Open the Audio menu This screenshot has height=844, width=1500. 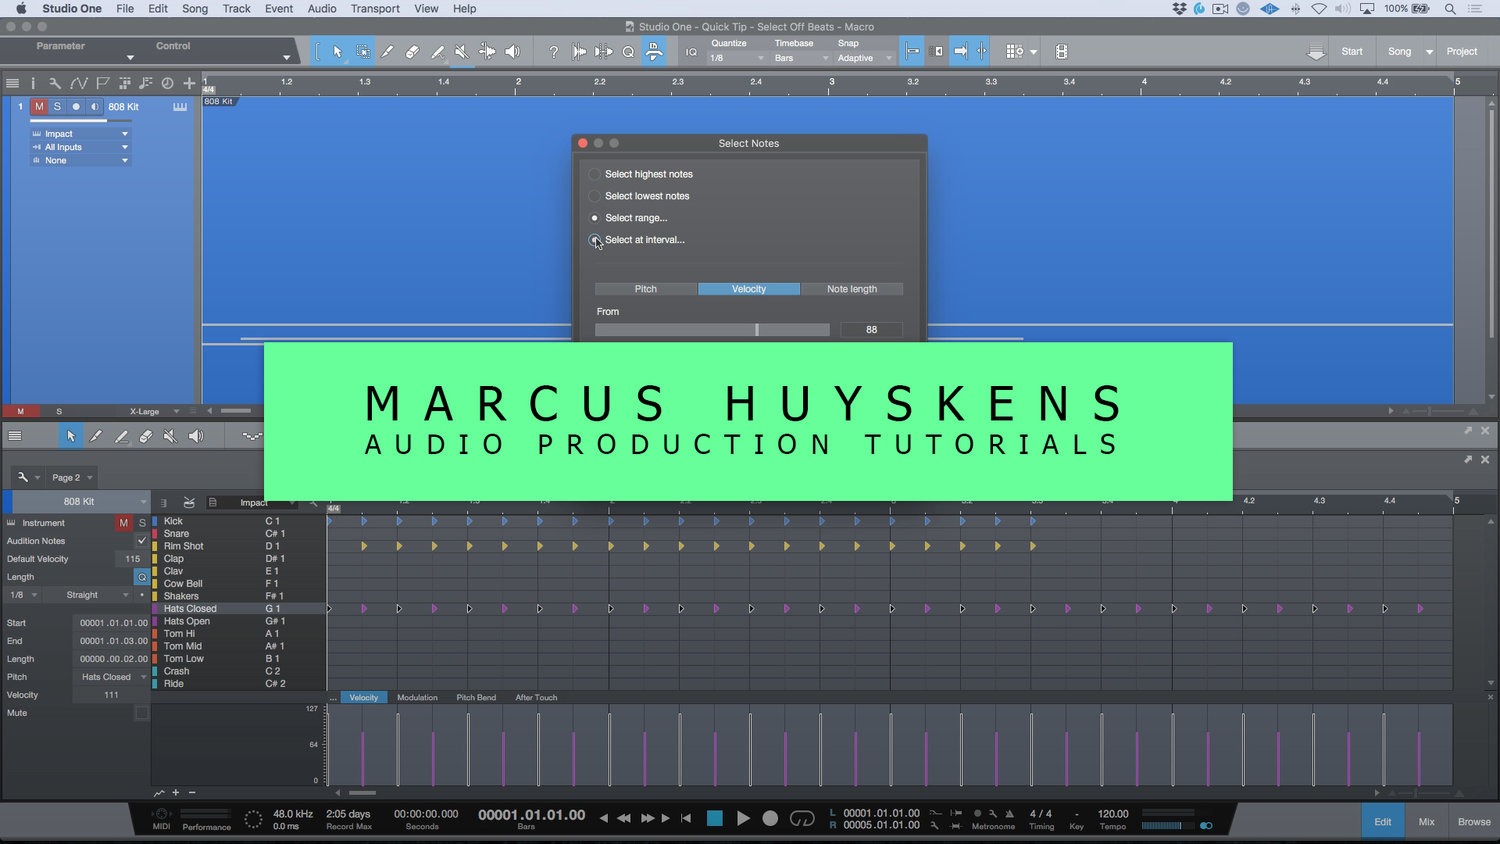tap(322, 9)
